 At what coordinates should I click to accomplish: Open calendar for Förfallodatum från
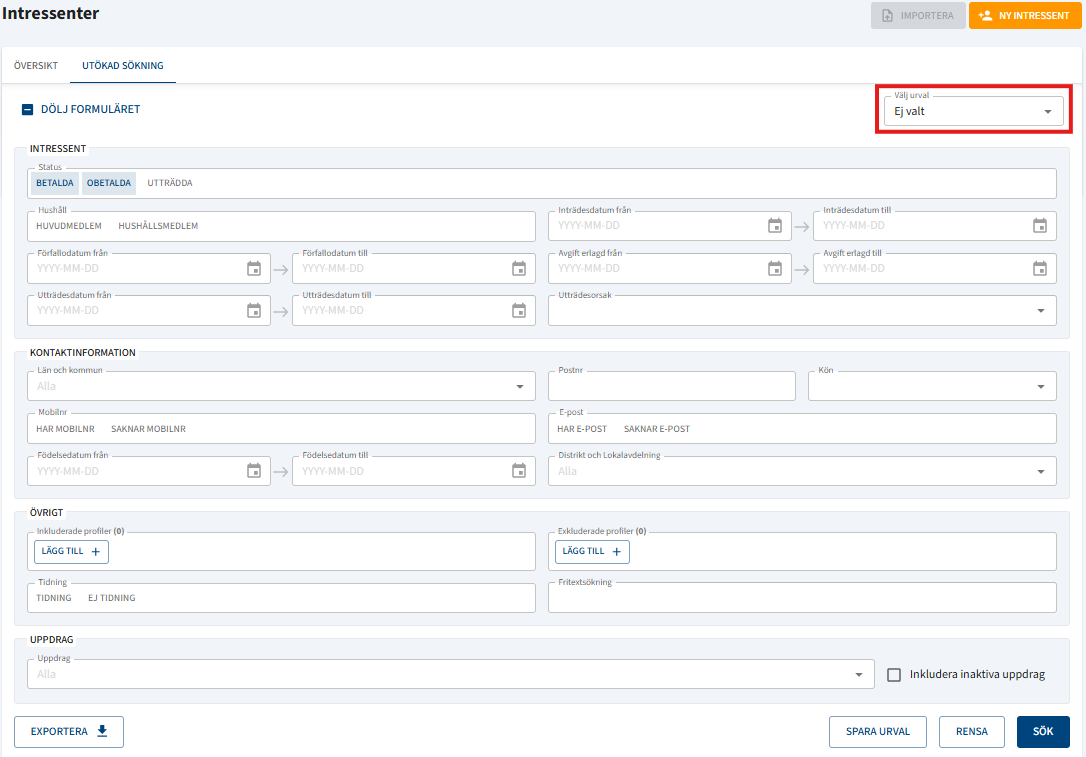(x=254, y=269)
